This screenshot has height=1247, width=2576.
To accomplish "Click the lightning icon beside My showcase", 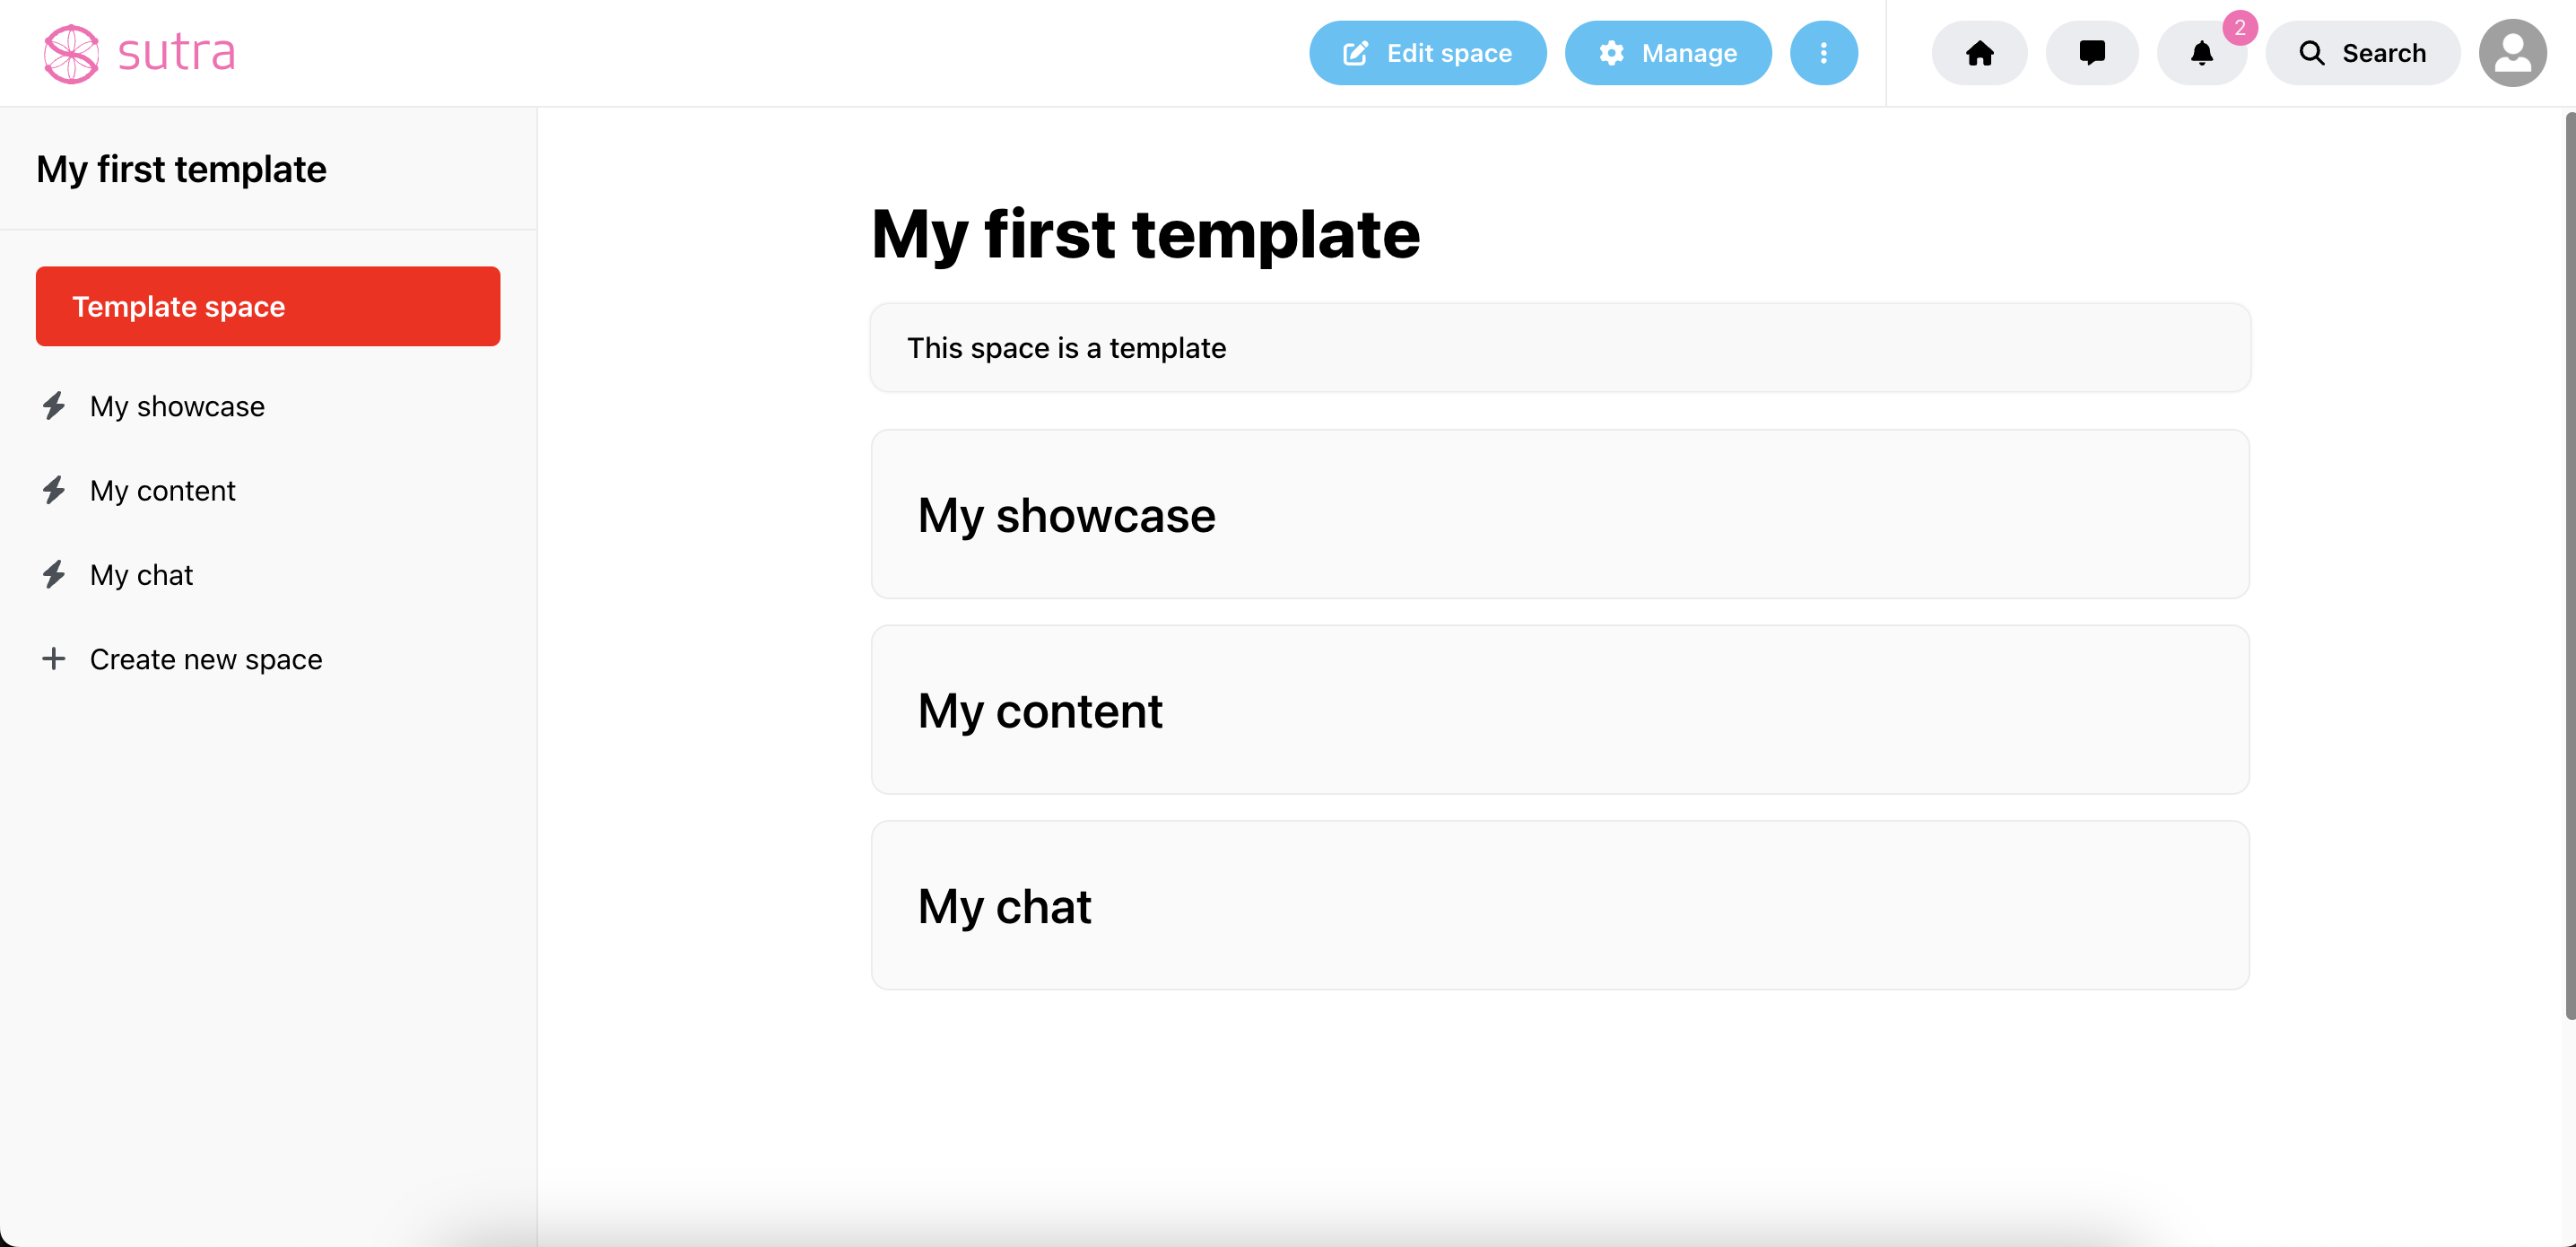I will 54,406.
